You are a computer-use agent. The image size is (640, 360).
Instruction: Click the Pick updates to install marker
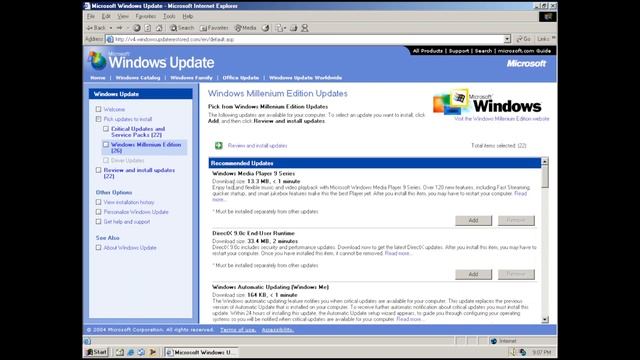[x=98, y=119]
